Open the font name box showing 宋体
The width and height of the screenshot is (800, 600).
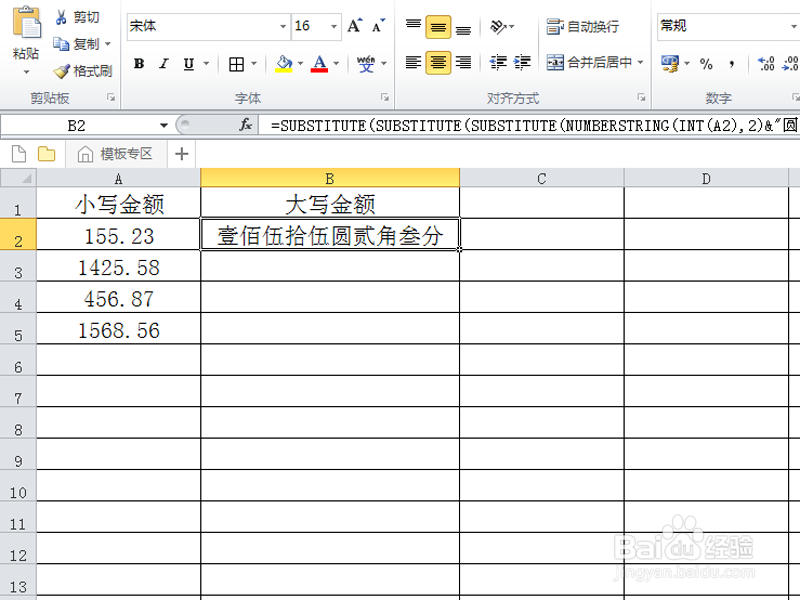click(x=208, y=26)
